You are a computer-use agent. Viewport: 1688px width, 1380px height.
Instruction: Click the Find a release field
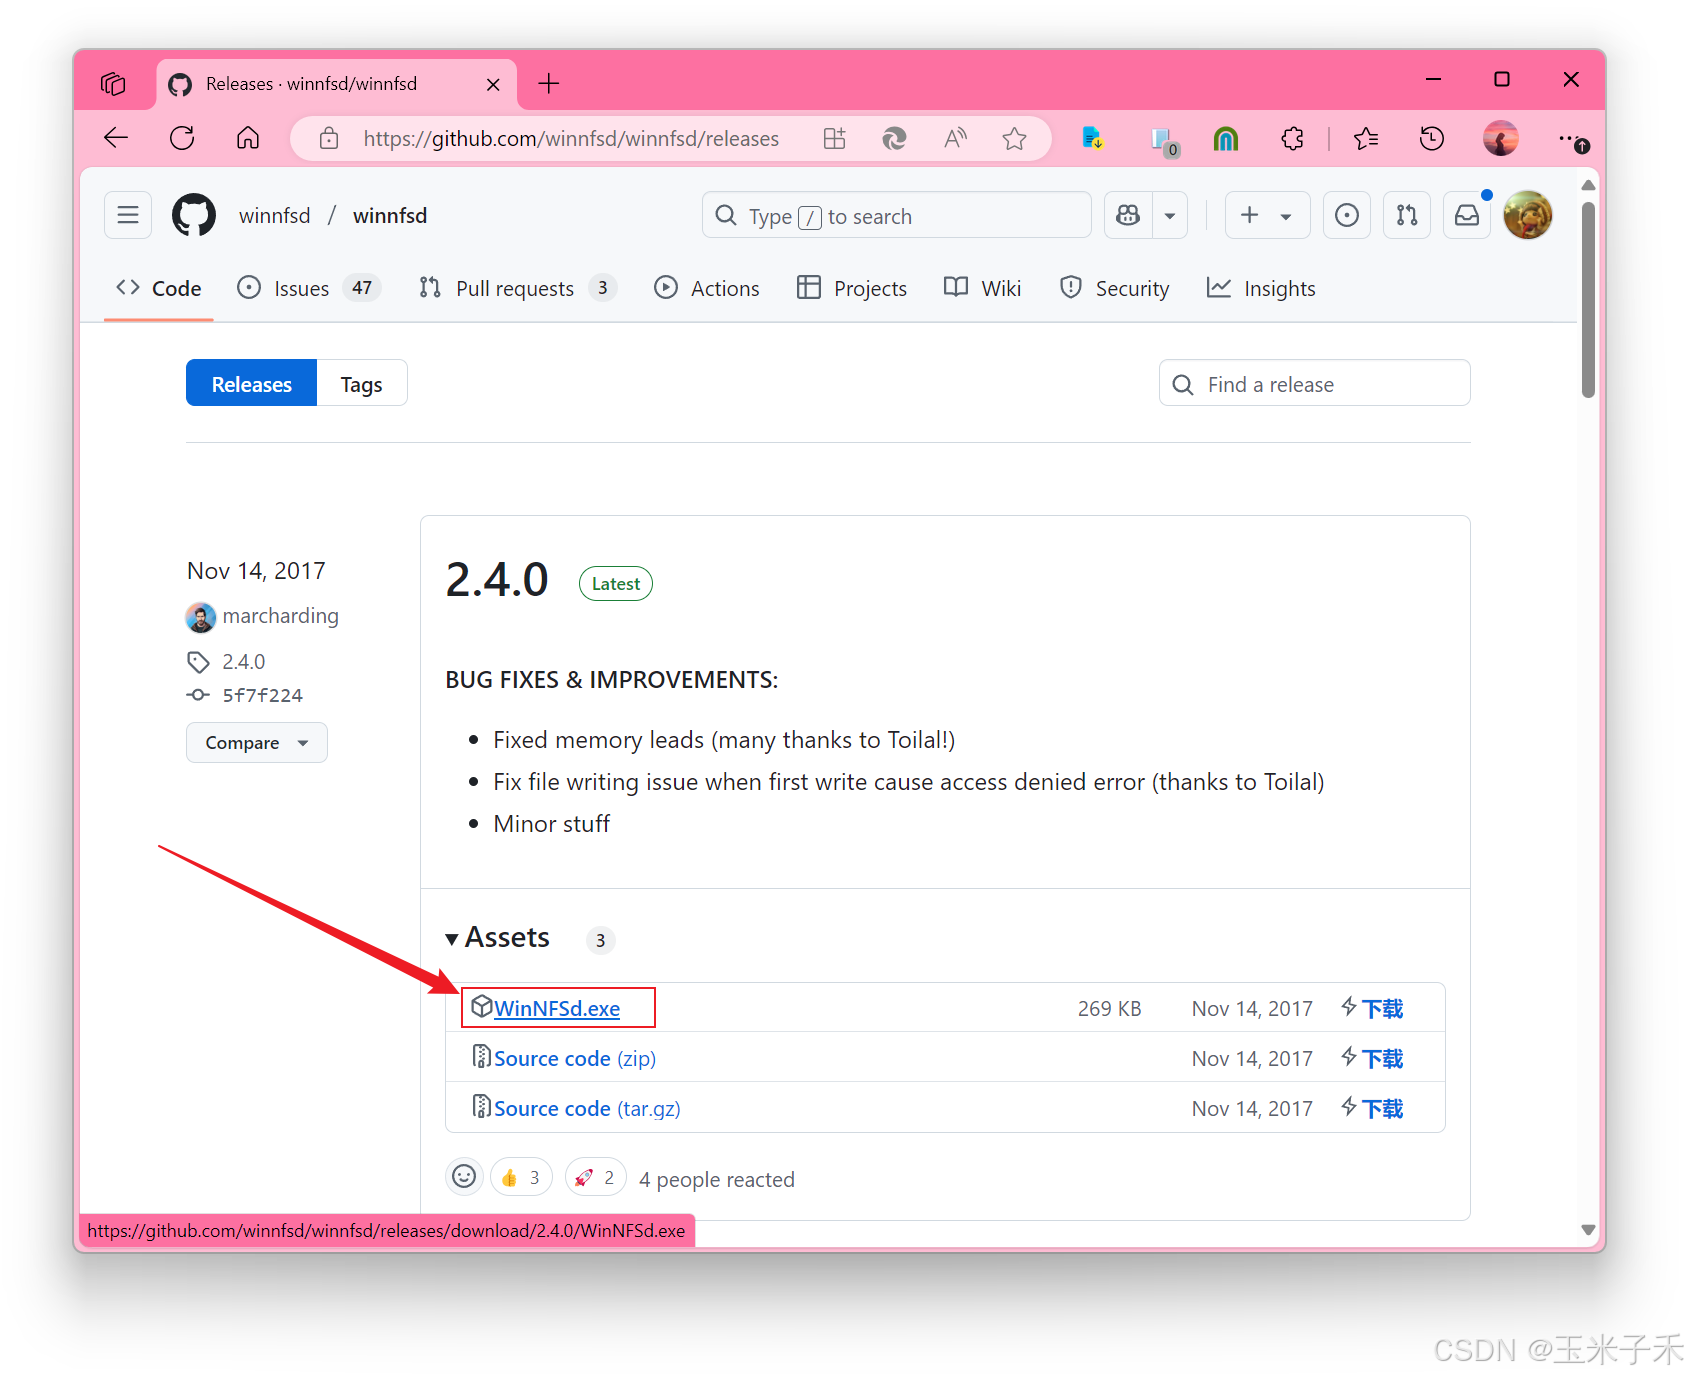(1314, 384)
